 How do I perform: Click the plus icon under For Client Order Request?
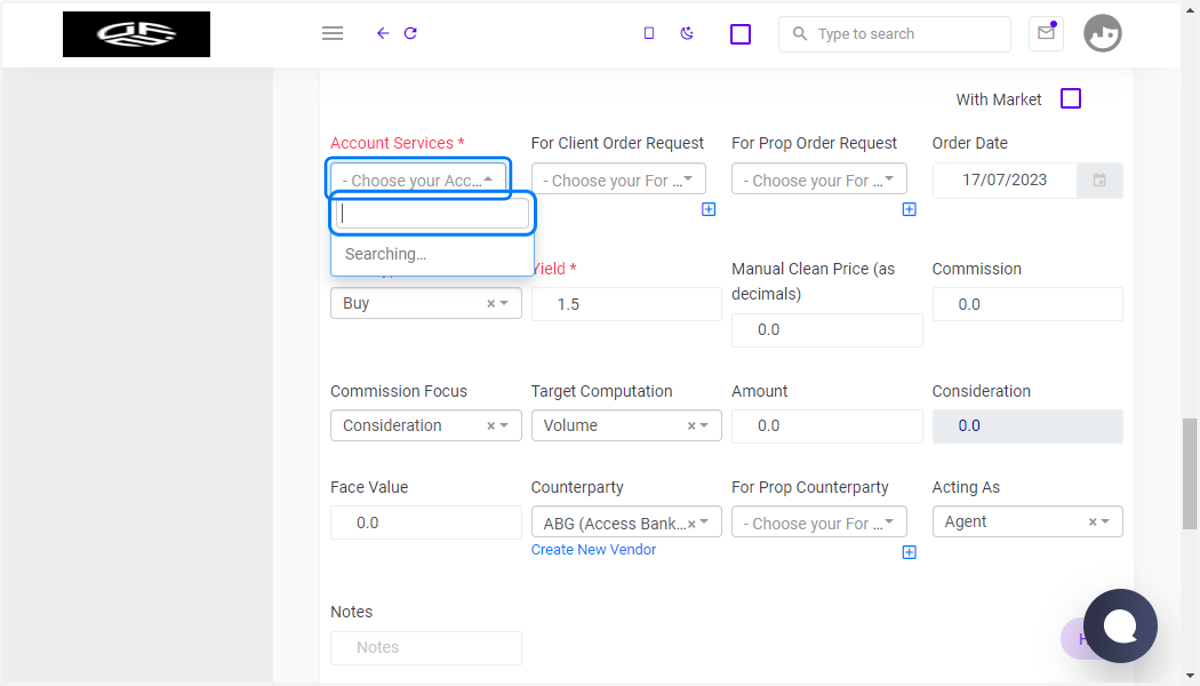(708, 209)
